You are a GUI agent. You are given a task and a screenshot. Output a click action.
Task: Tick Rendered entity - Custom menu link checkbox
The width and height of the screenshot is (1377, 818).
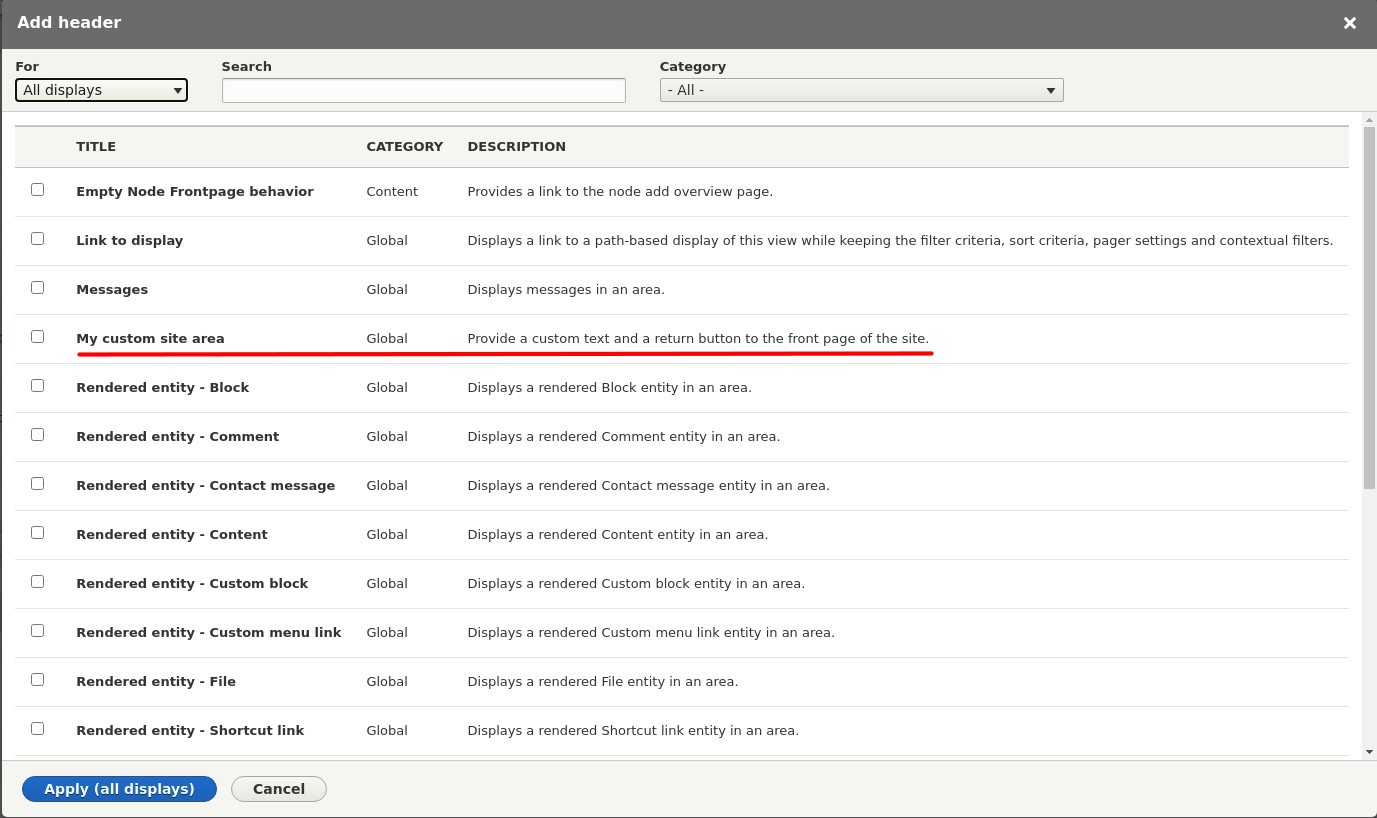pos(37,630)
